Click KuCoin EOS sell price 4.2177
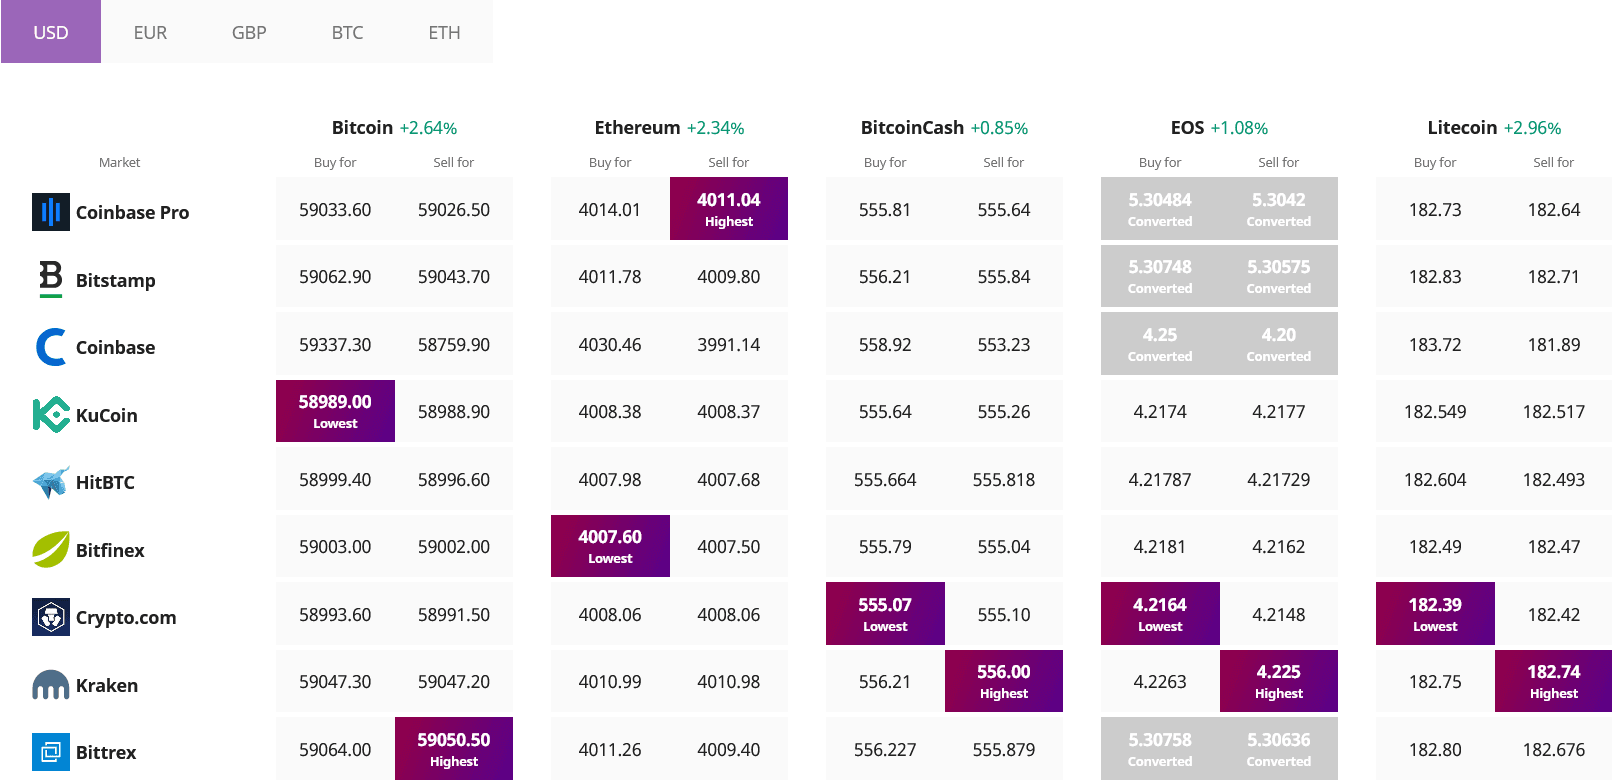1612x784 pixels. [x=1279, y=411]
